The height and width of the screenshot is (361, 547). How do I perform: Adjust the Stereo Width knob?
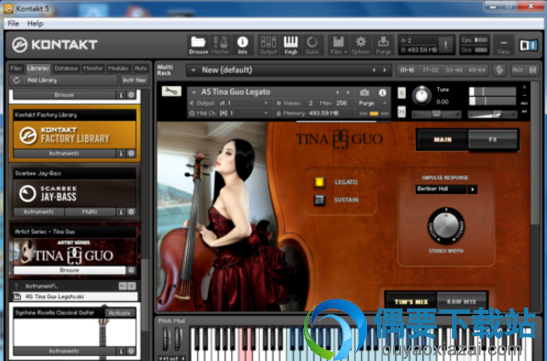tap(446, 226)
